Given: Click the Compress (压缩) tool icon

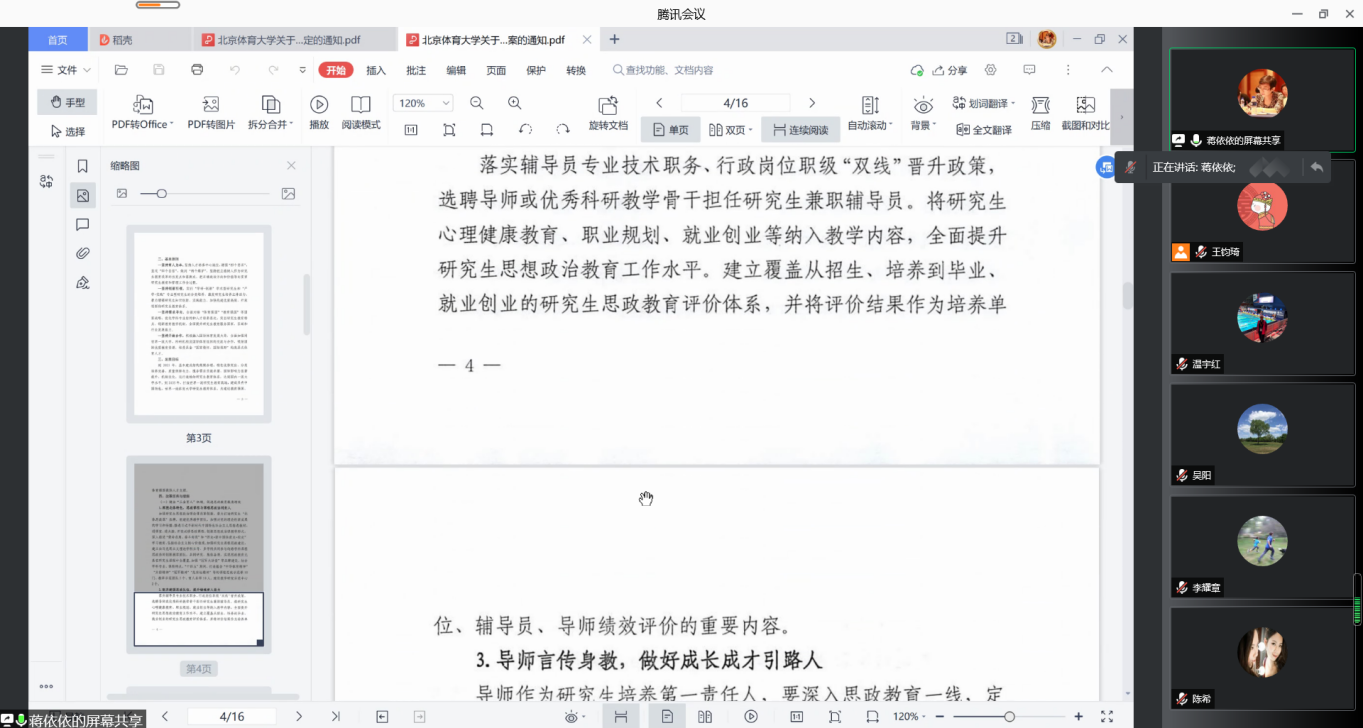Looking at the screenshot, I should [1040, 105].
